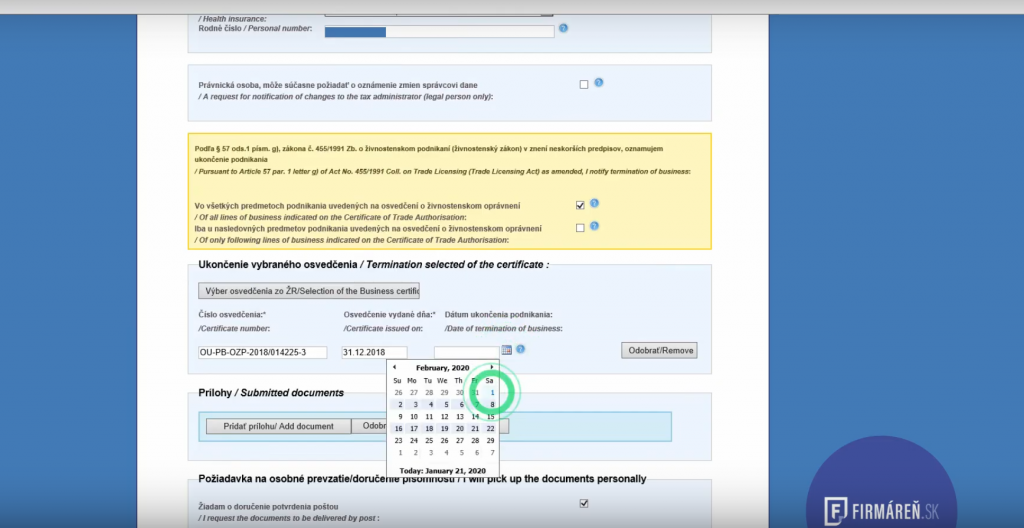Select day 9 in the calendar
Viewport: 1024px width, 528px height.
[x=400, y=416]
